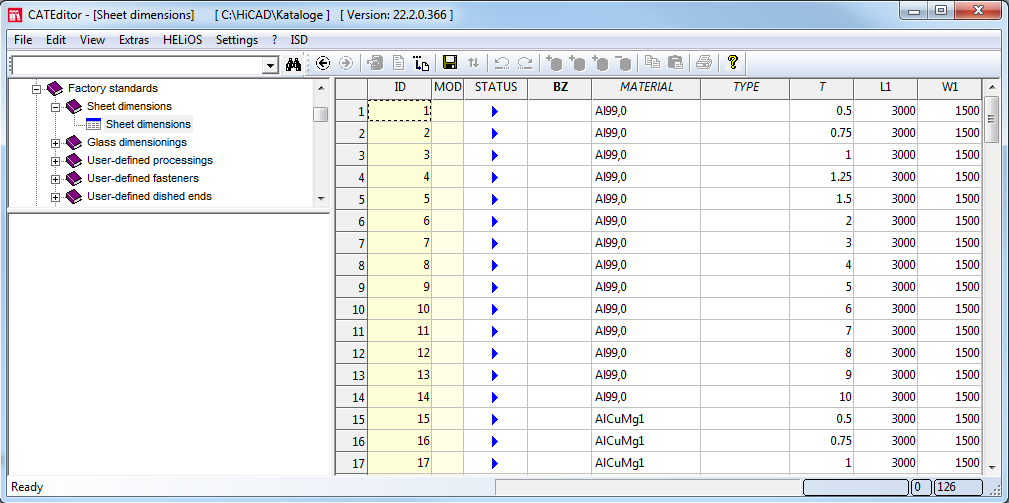Click the Copy icon in toolbar
1009x503 pixels.
(652, 63)
